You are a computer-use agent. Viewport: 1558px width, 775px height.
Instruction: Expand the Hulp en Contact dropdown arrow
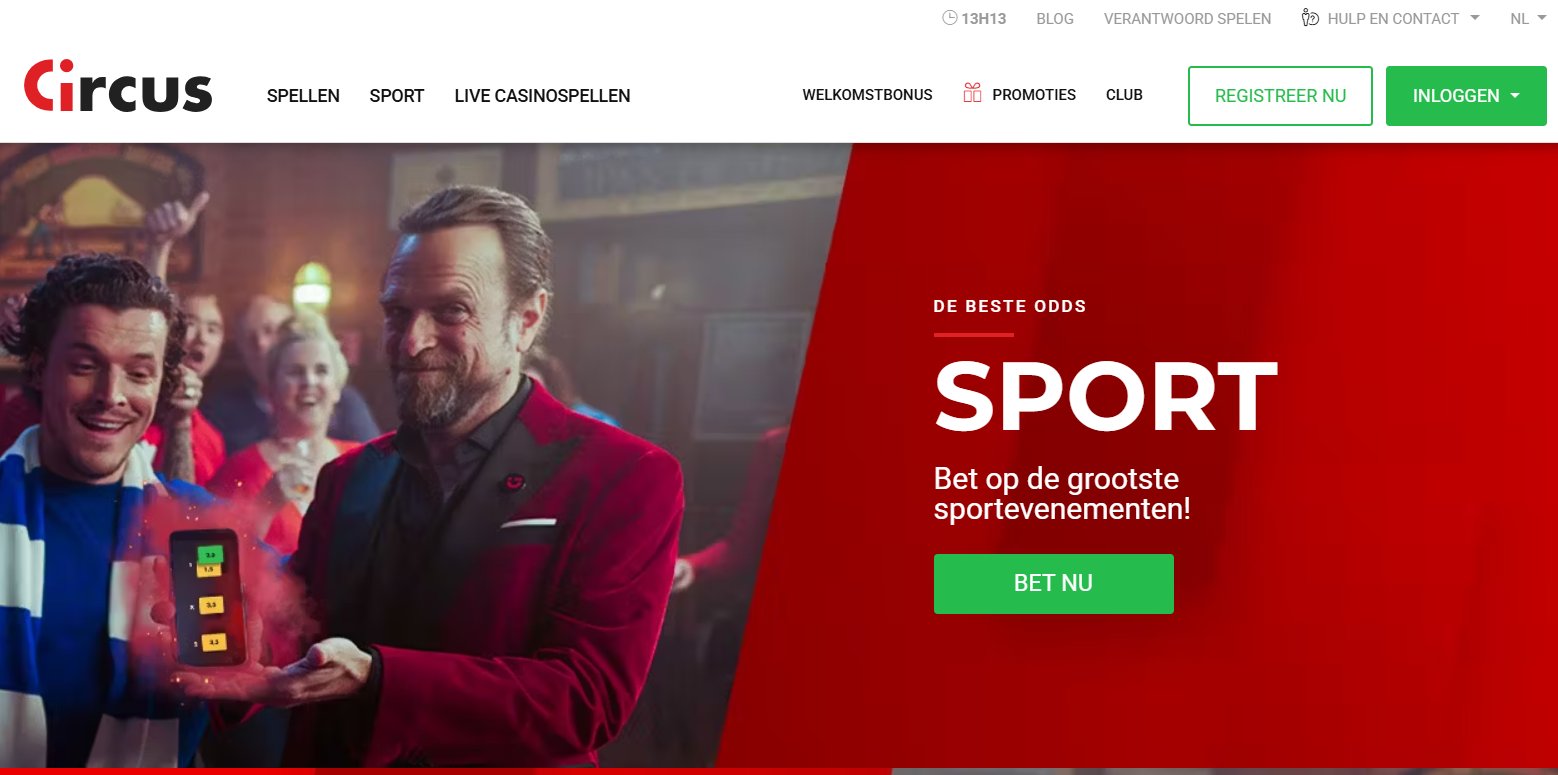[1474, 18]
